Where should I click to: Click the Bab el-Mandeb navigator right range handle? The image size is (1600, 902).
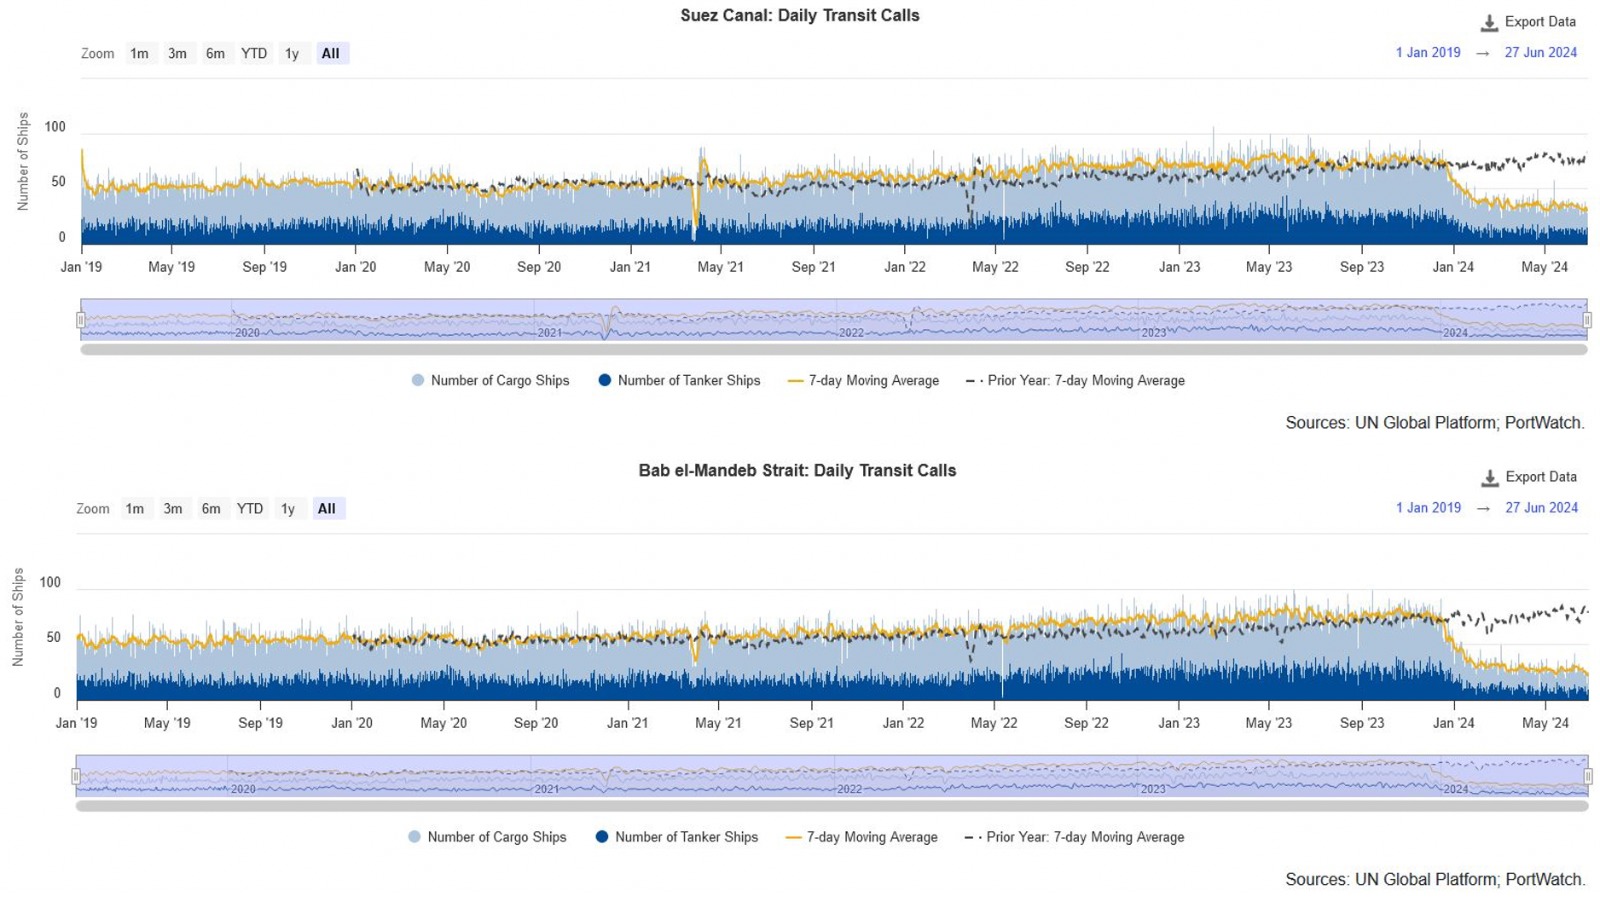coord(1587,776)
